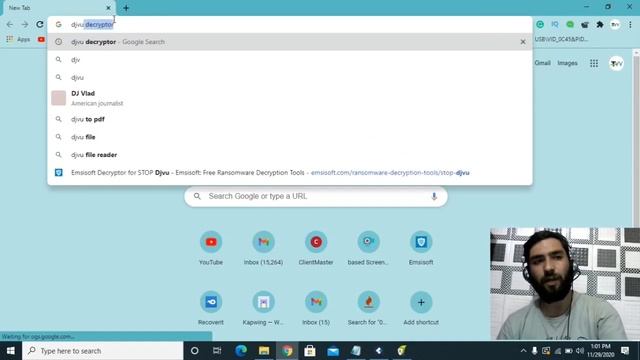Switch to Chrome in taskbar
The image size is (640, 360).
point(287,351)
